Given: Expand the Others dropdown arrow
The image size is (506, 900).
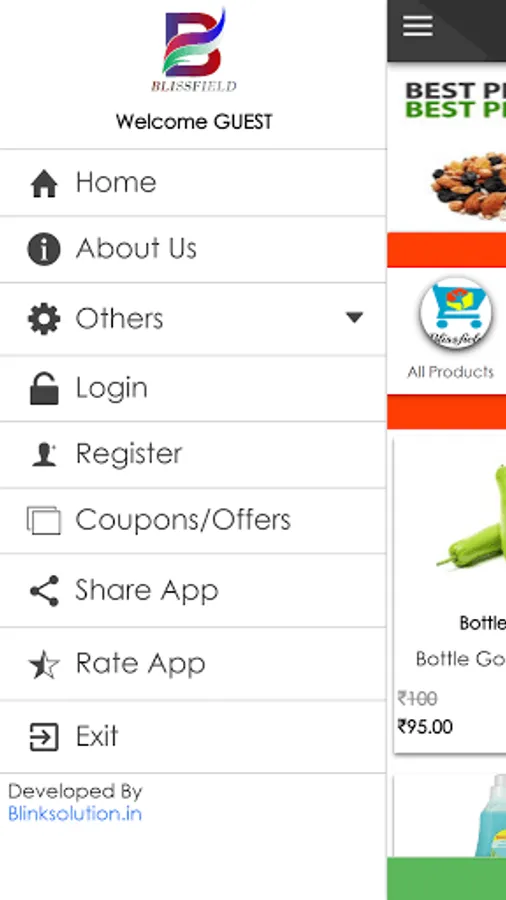Looking at the screenshot, I should (x=355, y=317).
